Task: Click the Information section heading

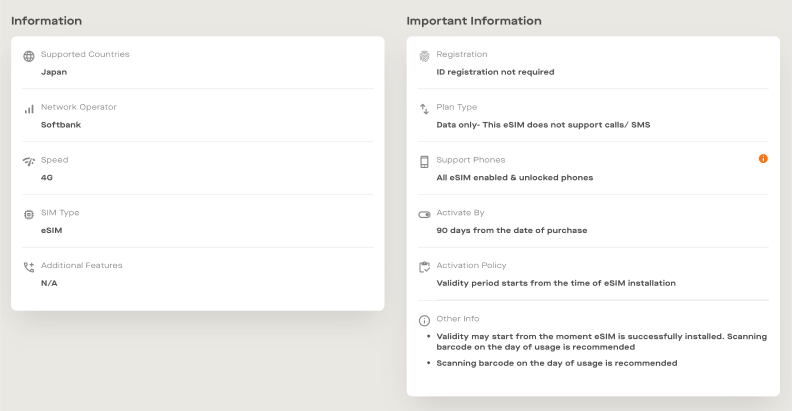Action: click(46, 21)
